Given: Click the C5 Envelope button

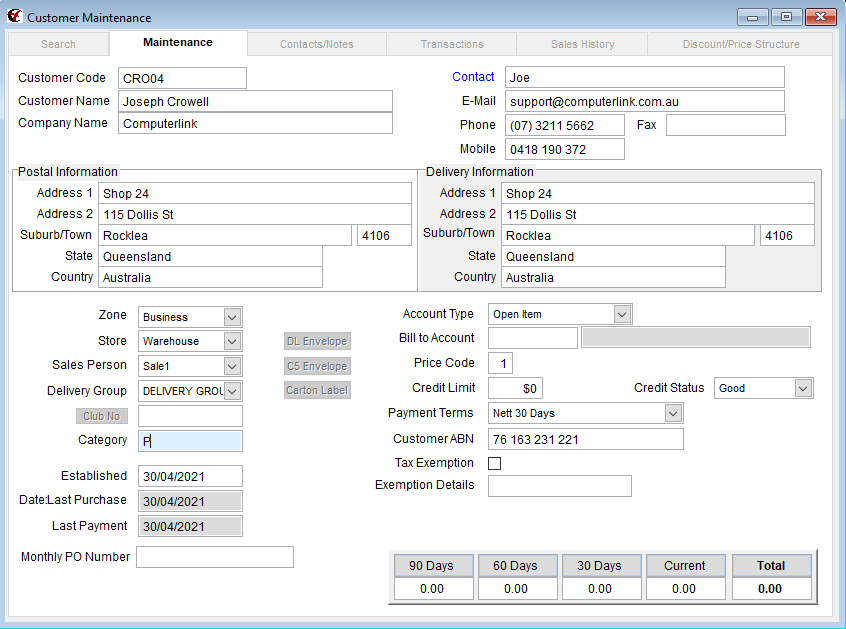Looking at the screenshot, I should pos(317,366).
